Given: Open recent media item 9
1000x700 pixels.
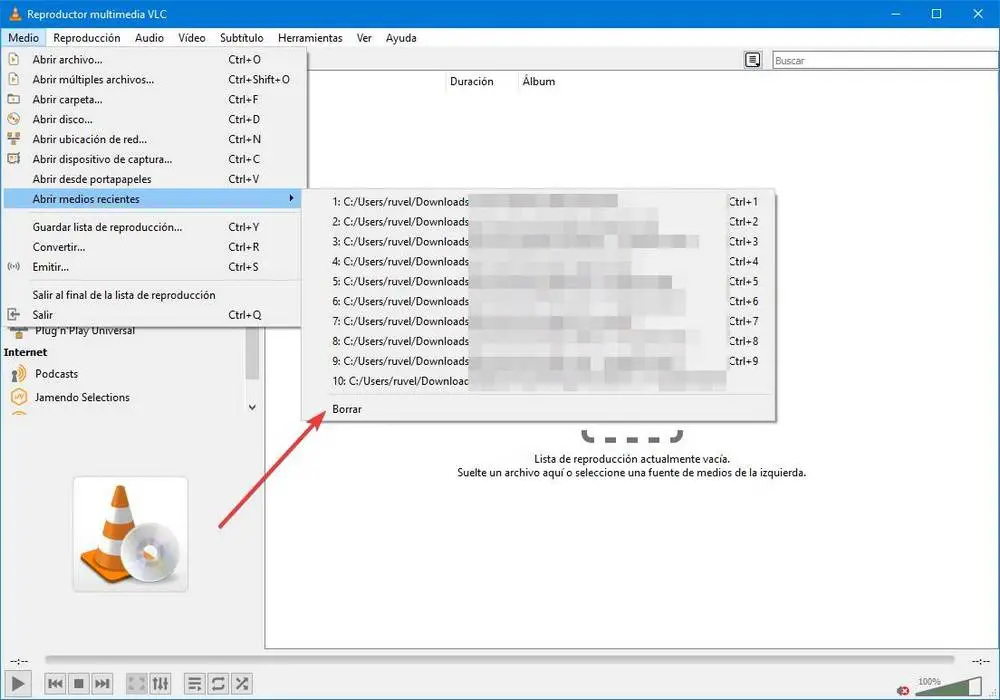Looking at the screenshot, I should [x=538, y=361].
